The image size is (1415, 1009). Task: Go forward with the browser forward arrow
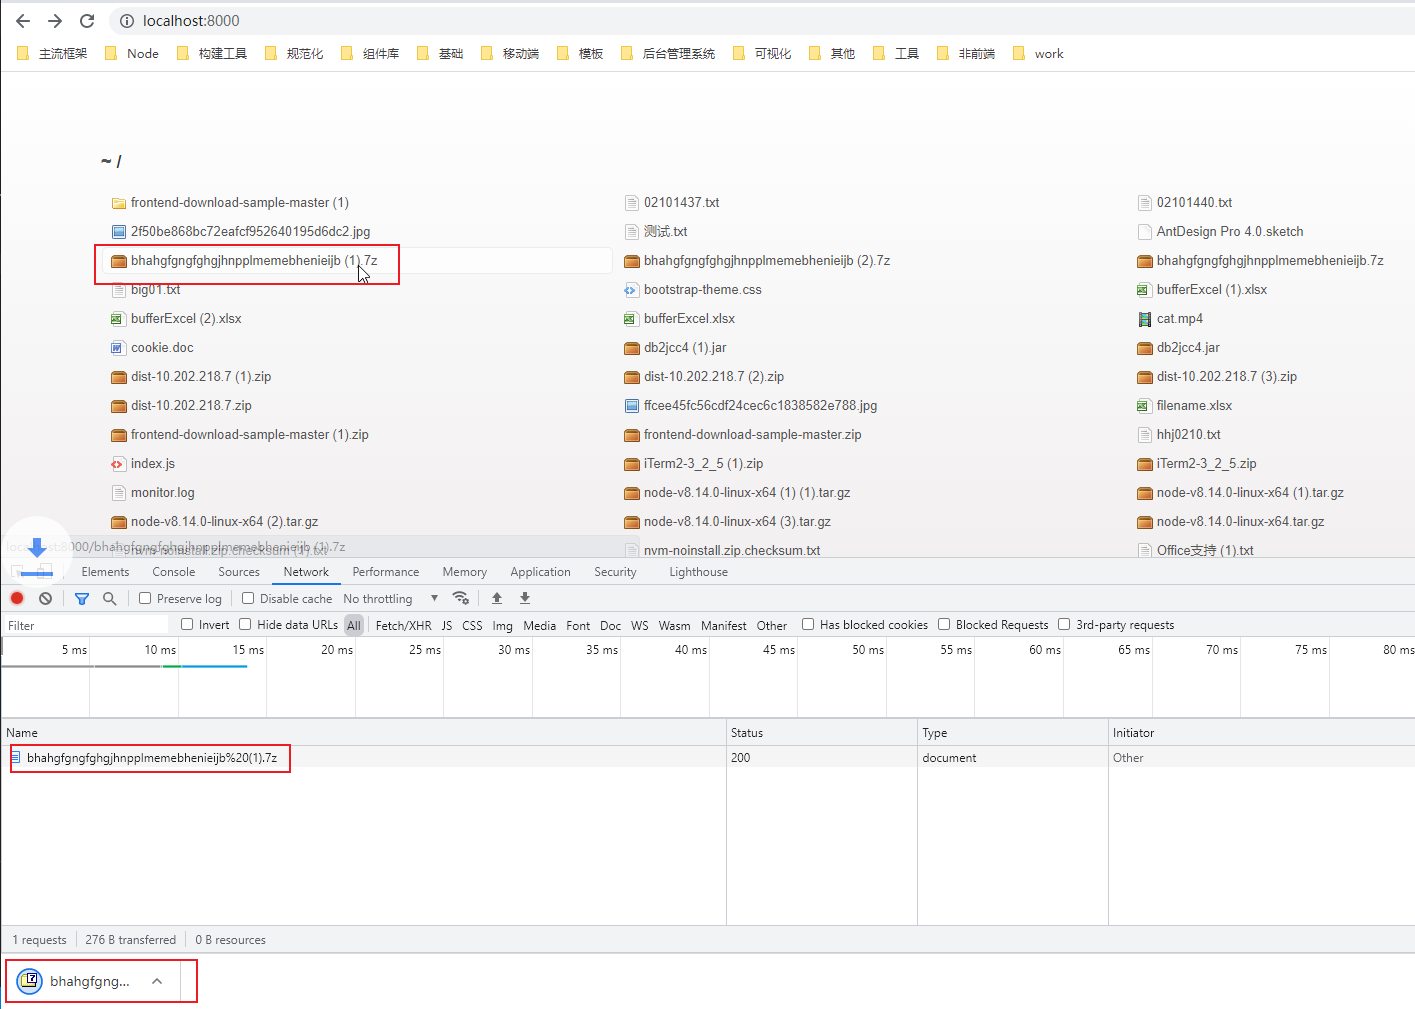click(x=55, y=21)
